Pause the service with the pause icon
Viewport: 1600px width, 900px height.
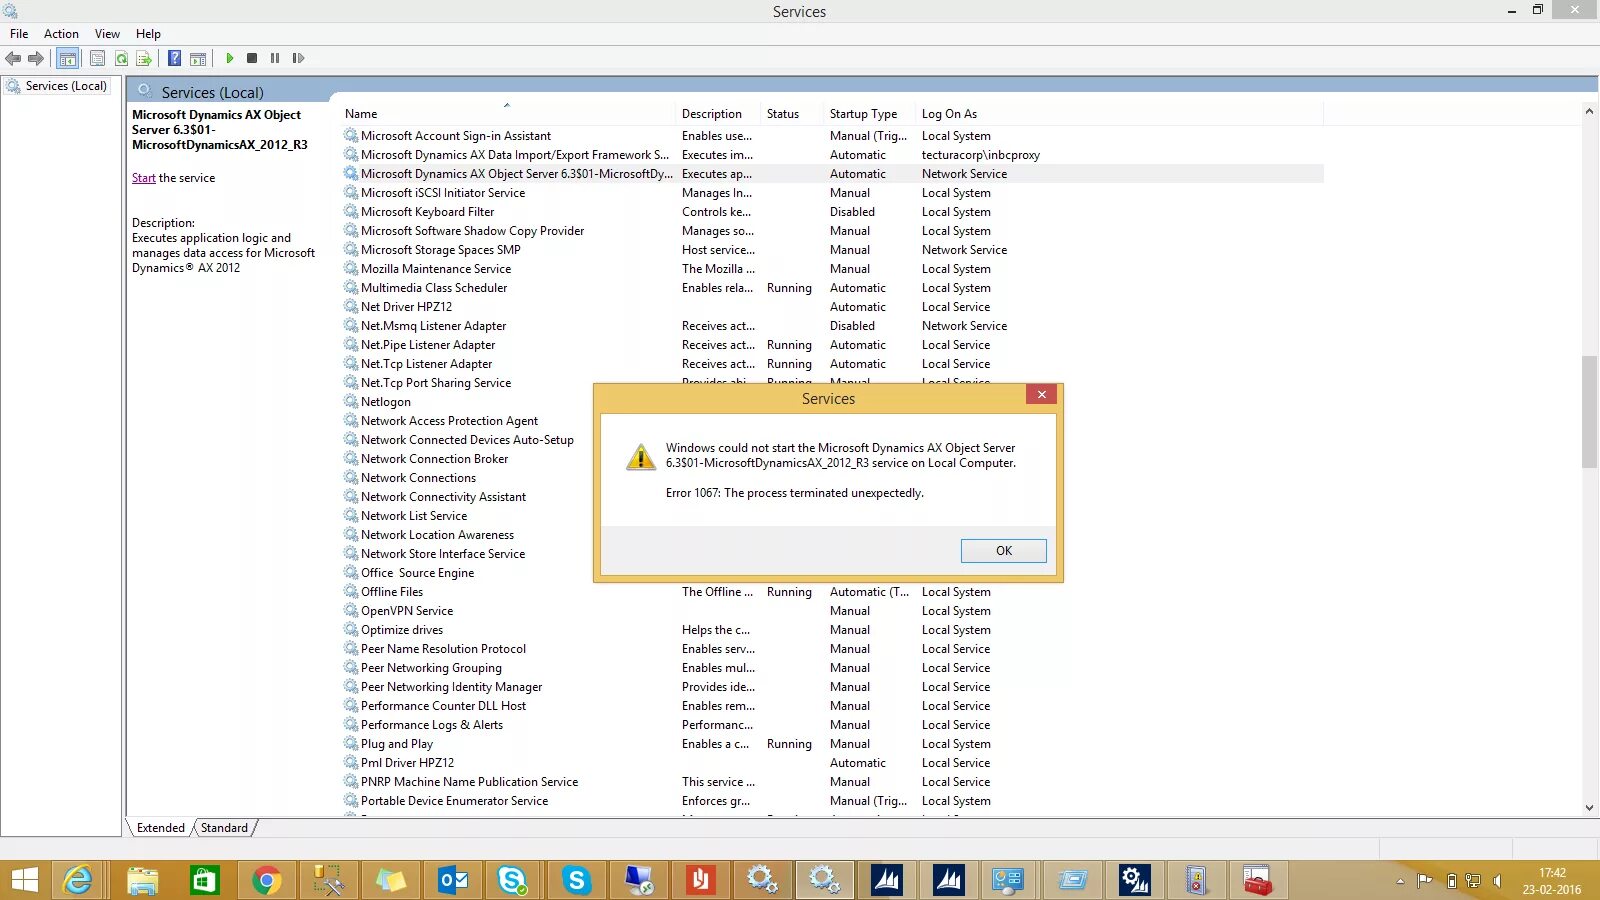point(275,58)
